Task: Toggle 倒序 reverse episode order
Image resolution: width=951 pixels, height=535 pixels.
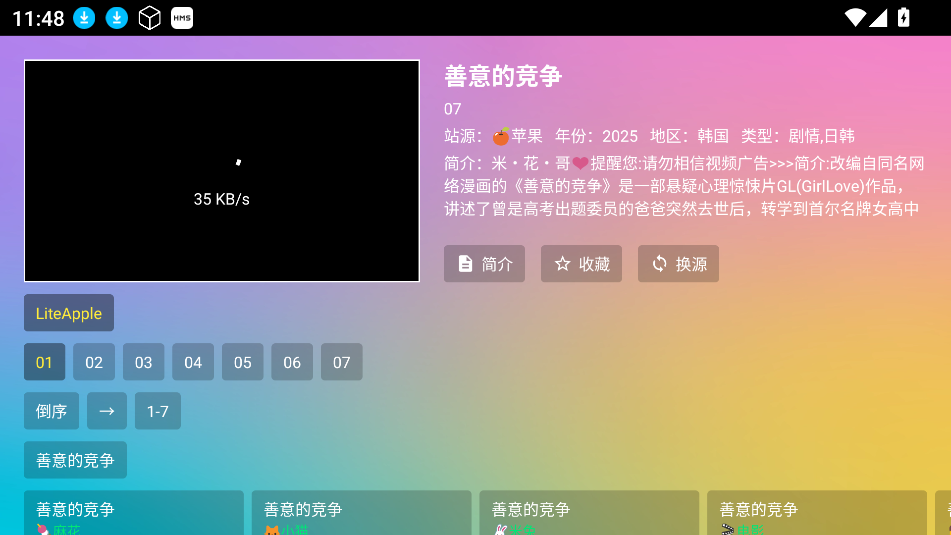Action: point(52,411)
